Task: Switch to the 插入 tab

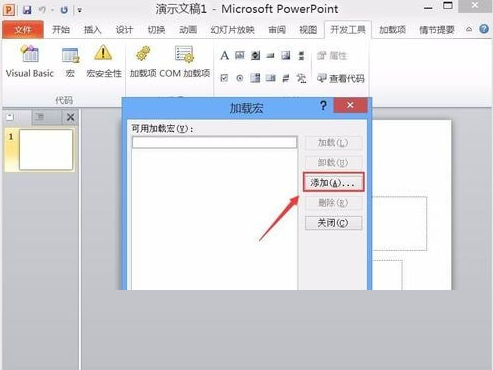Action: tap(92, 30)
